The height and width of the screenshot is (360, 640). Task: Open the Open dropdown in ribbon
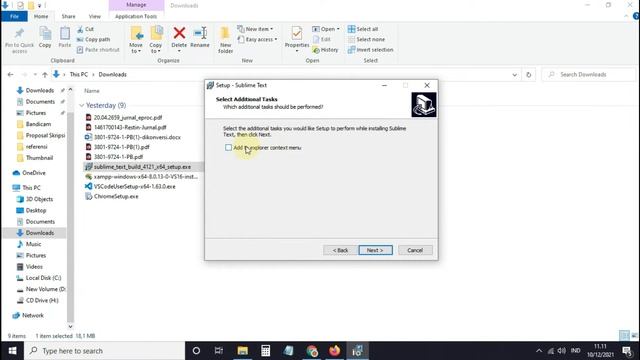326,29
